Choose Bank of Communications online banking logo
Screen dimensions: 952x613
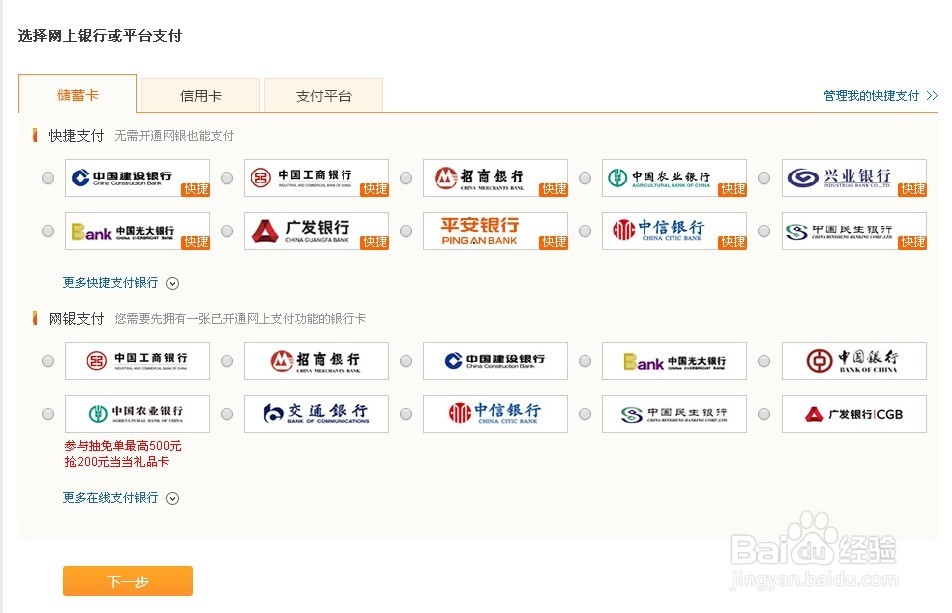(x=316, y=413)
